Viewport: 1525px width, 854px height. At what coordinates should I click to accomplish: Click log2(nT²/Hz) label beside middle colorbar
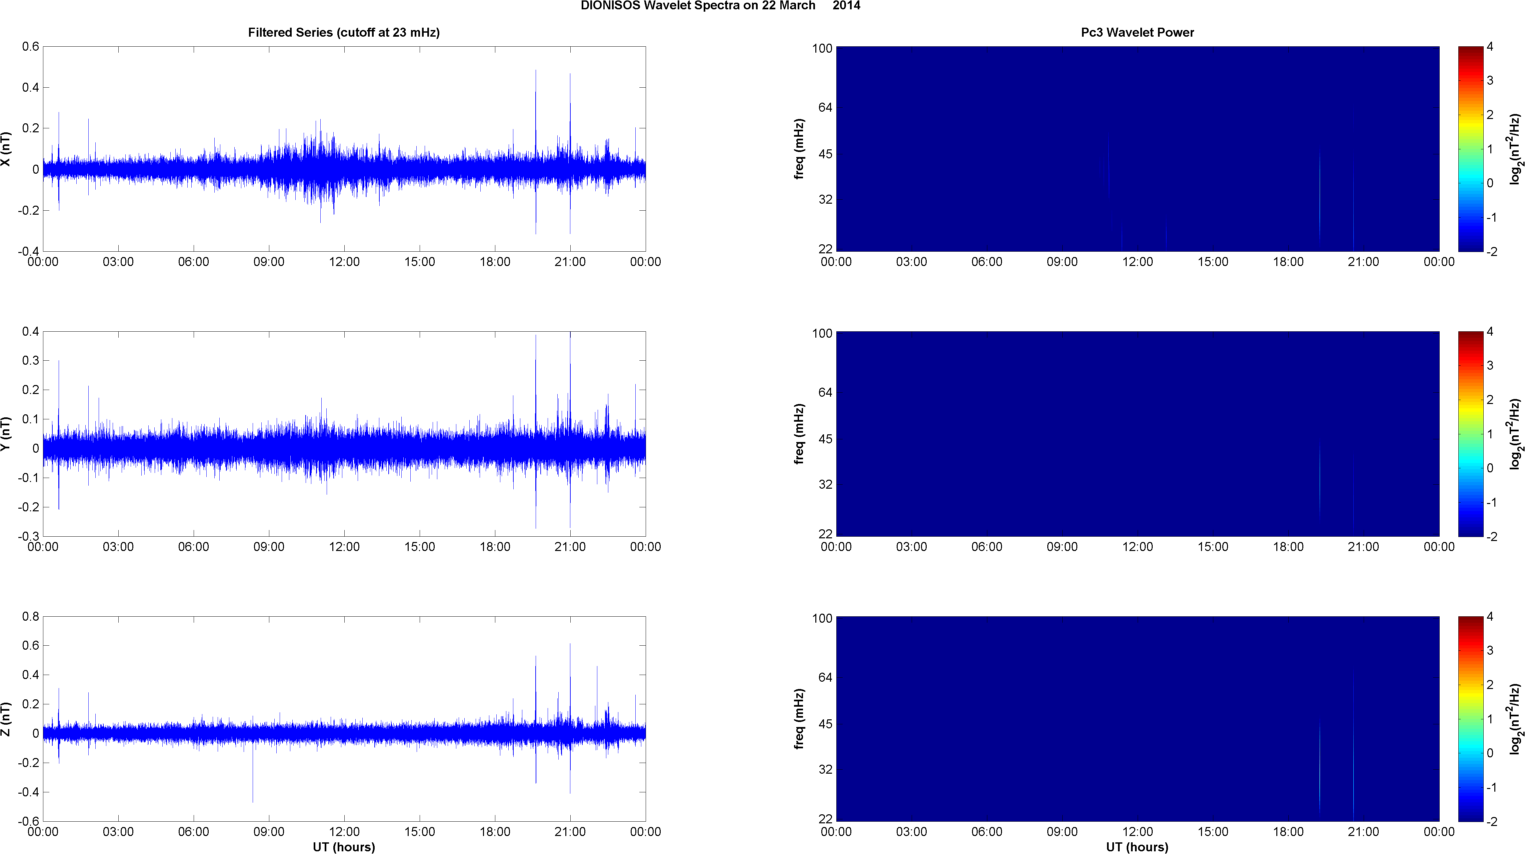[x=1516, y=434]
